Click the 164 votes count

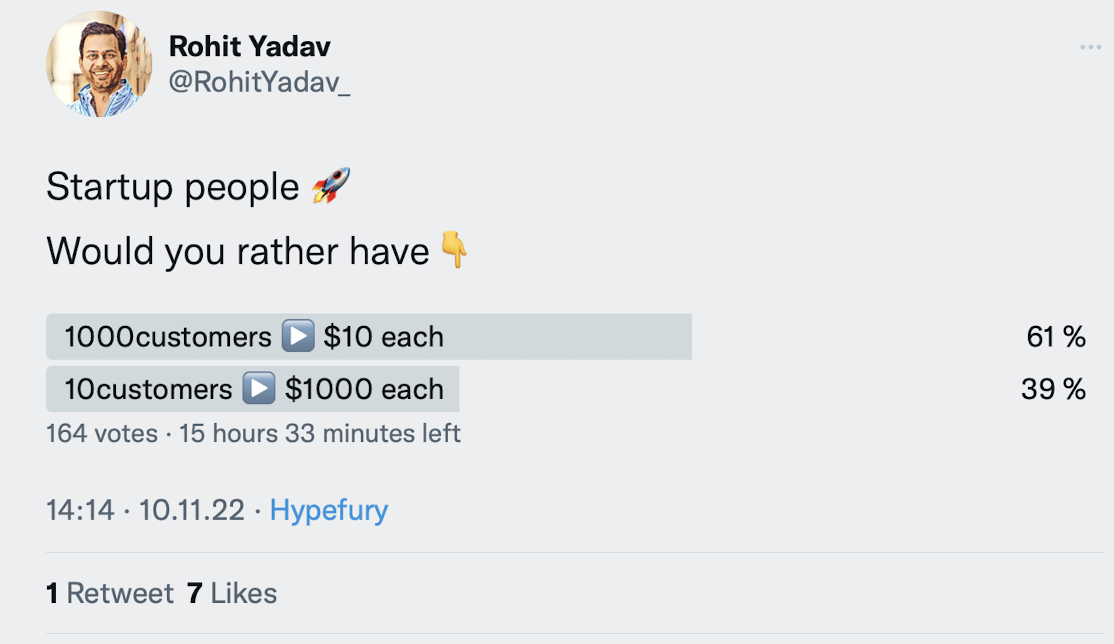click(x=102, y=434)
